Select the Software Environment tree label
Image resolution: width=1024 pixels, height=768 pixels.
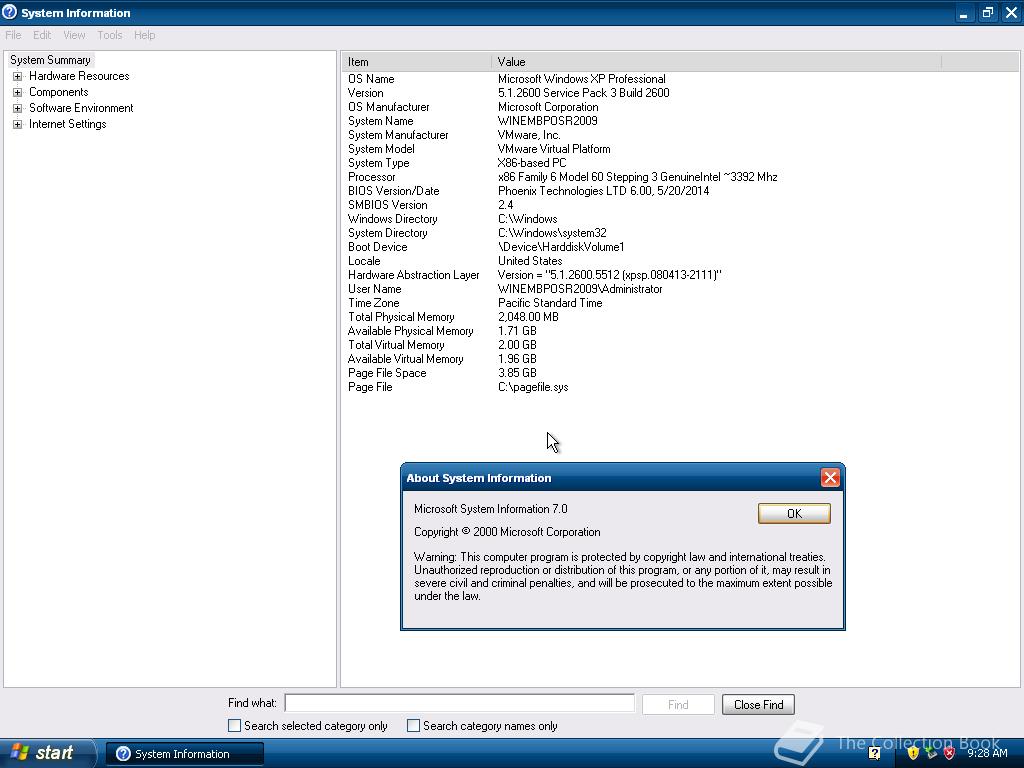[x=81, y=108]
